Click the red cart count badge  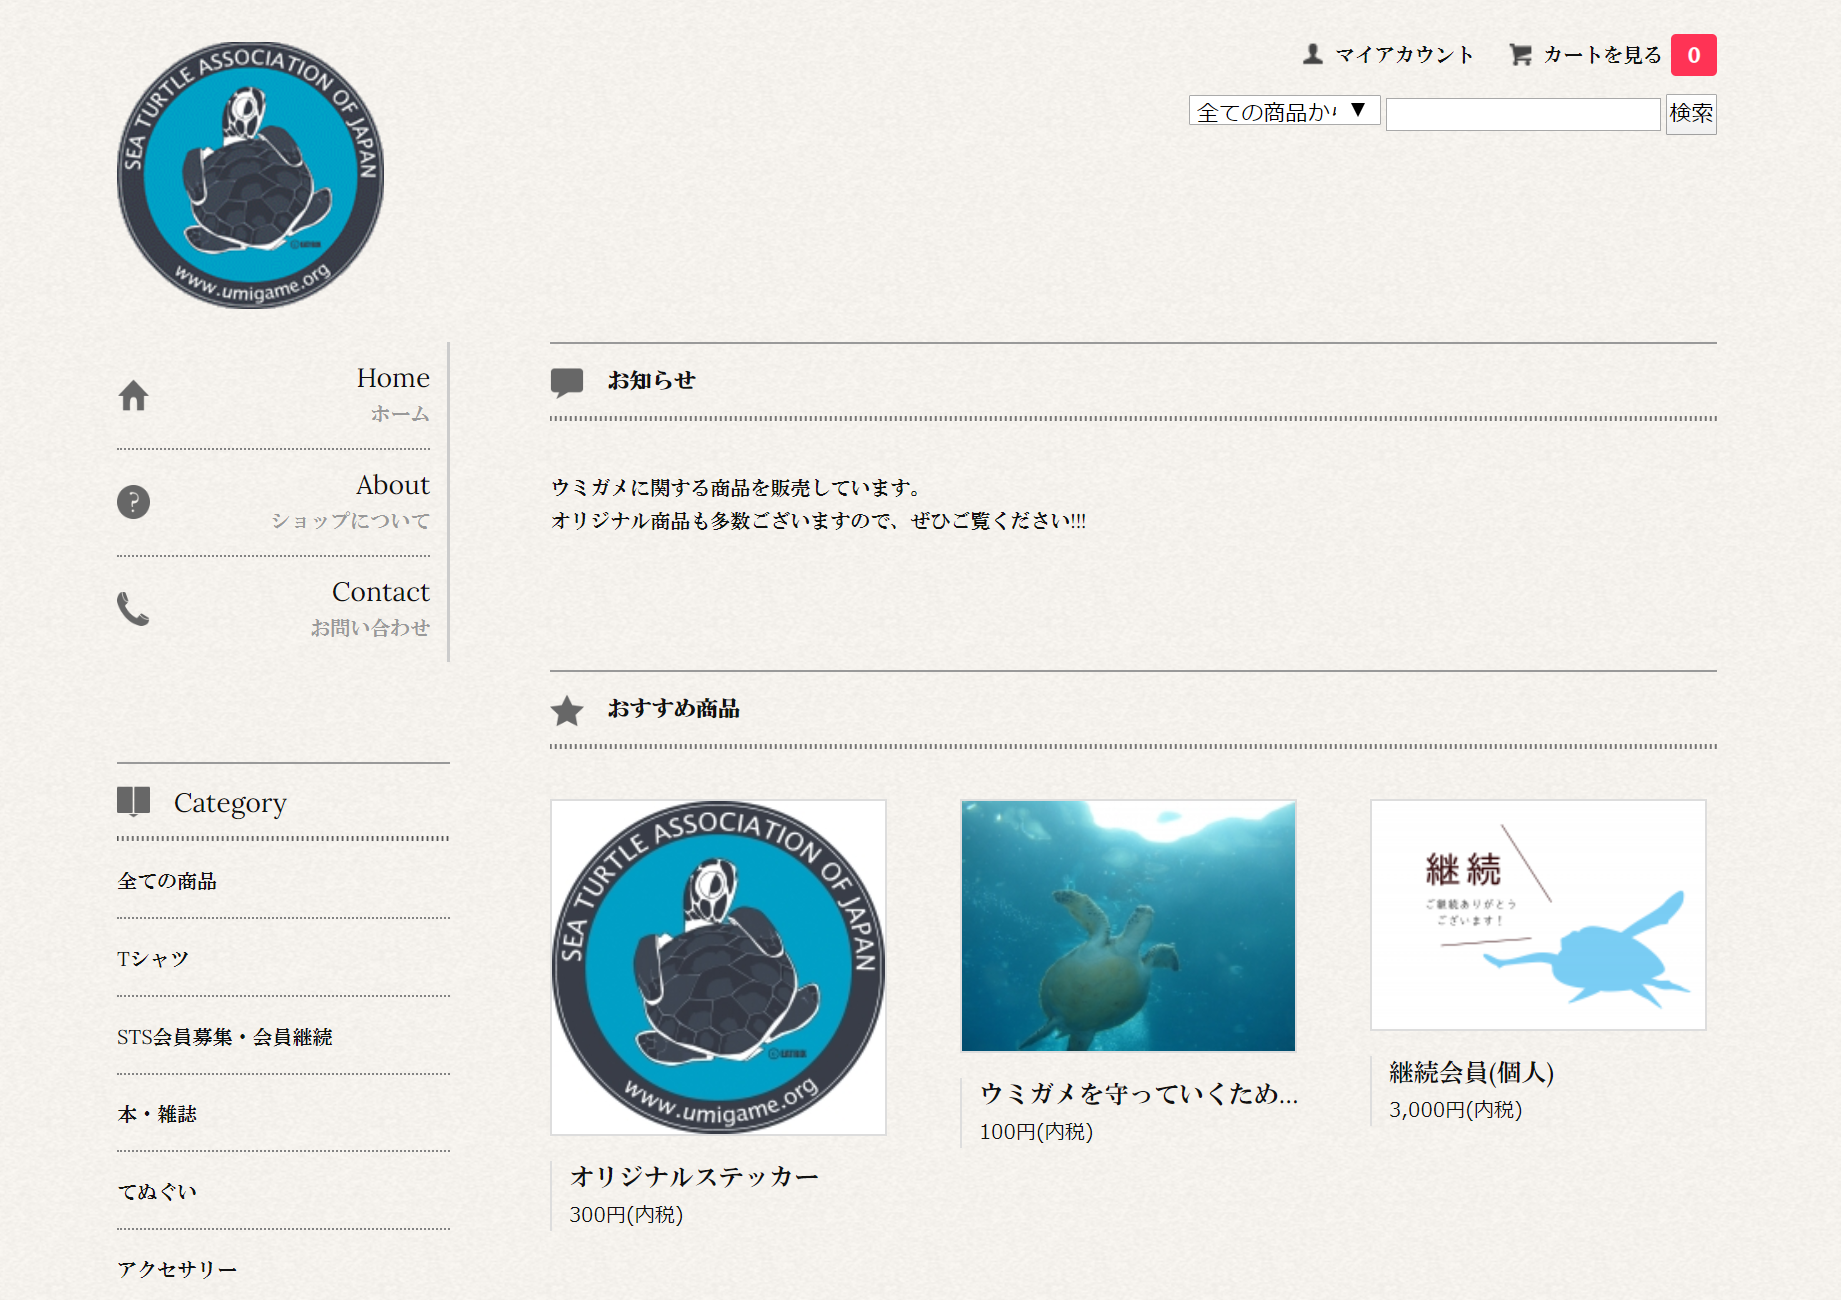pyautogui.click(x=1693, y=55)
